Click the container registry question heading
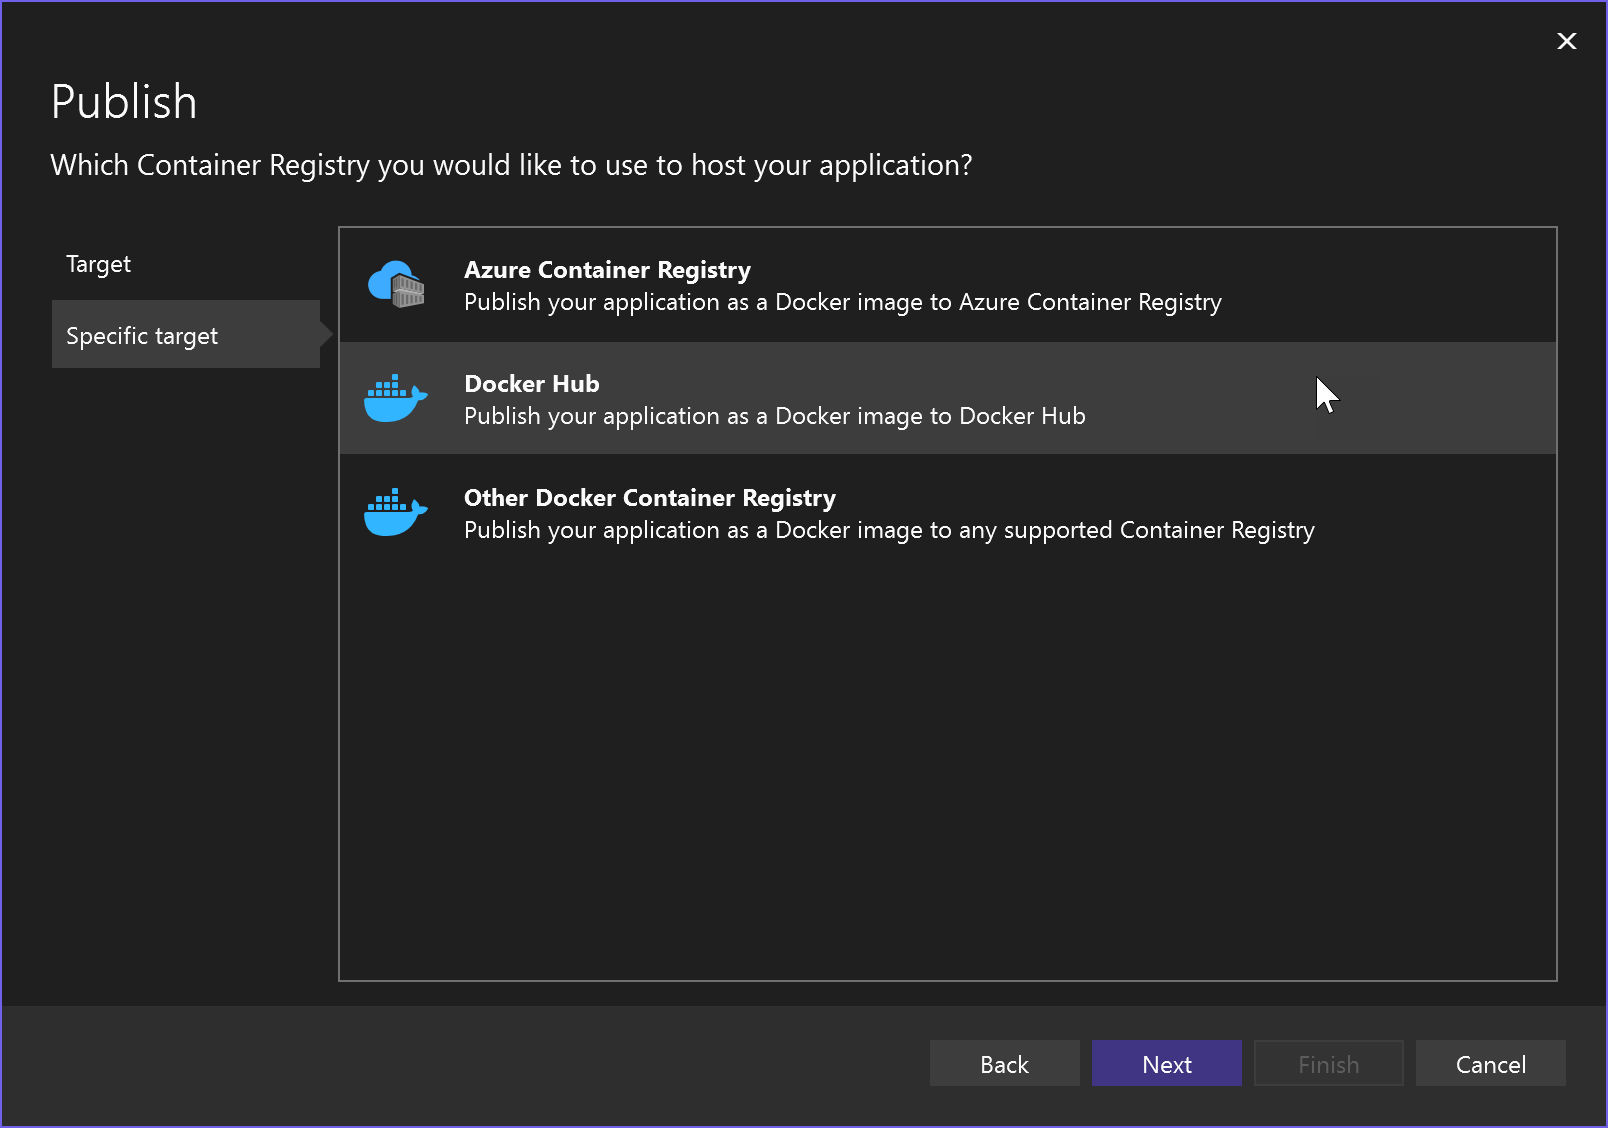The height and width of the screenshot is (1128, 1608). tap(511, 165)
